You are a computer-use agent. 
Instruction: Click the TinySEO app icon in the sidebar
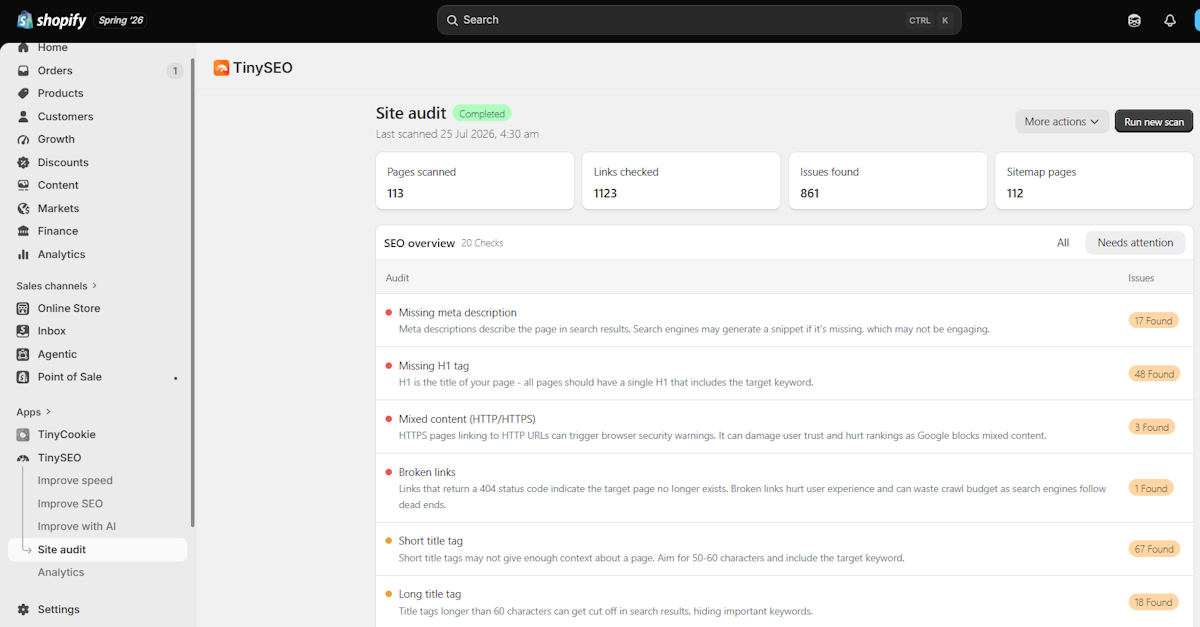(x=23, y=458)
